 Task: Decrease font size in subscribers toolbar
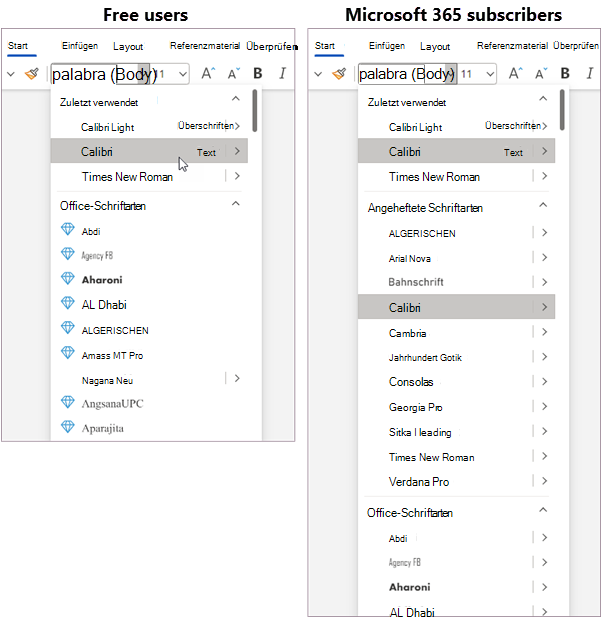coord(541,73)
